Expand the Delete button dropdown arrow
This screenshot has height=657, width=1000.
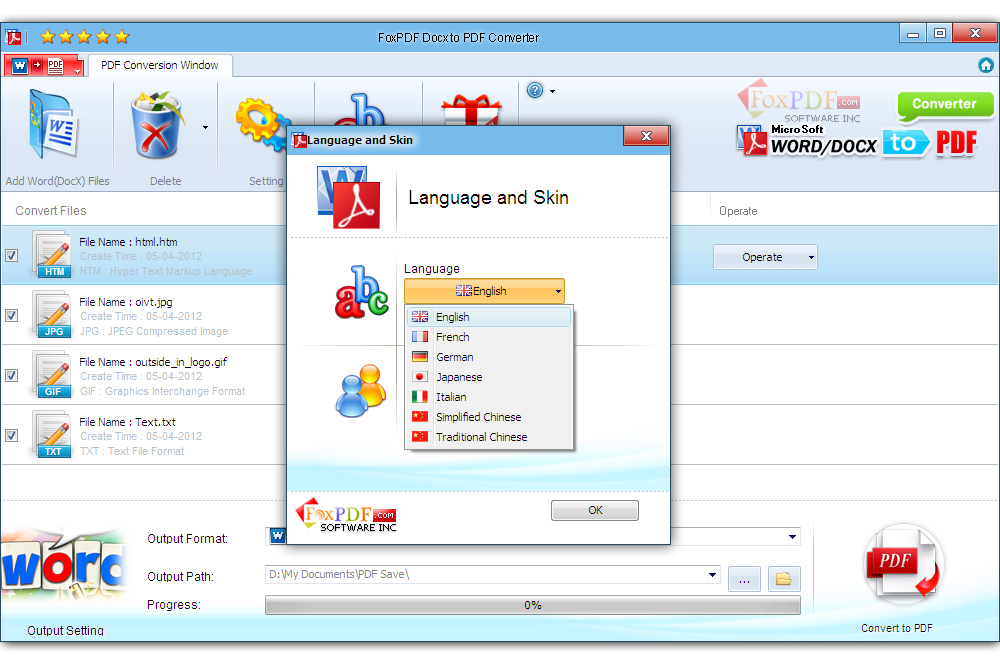click(x=205, y=128)
